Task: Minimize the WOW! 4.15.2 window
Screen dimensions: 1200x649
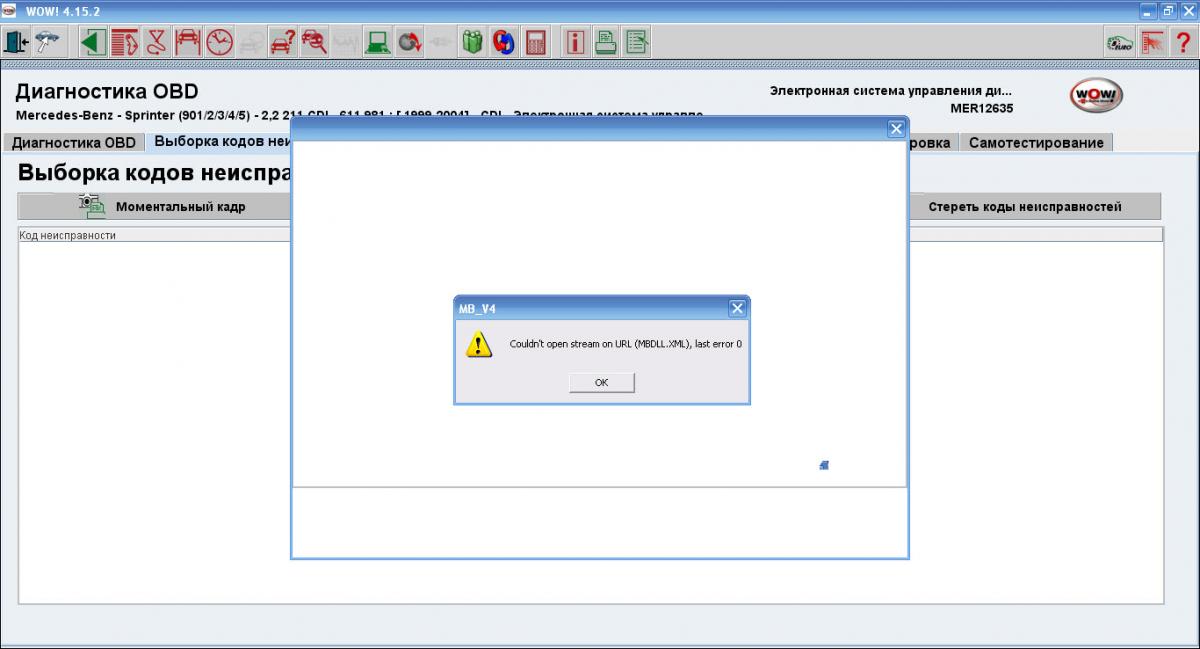Action: (1147, 10)
